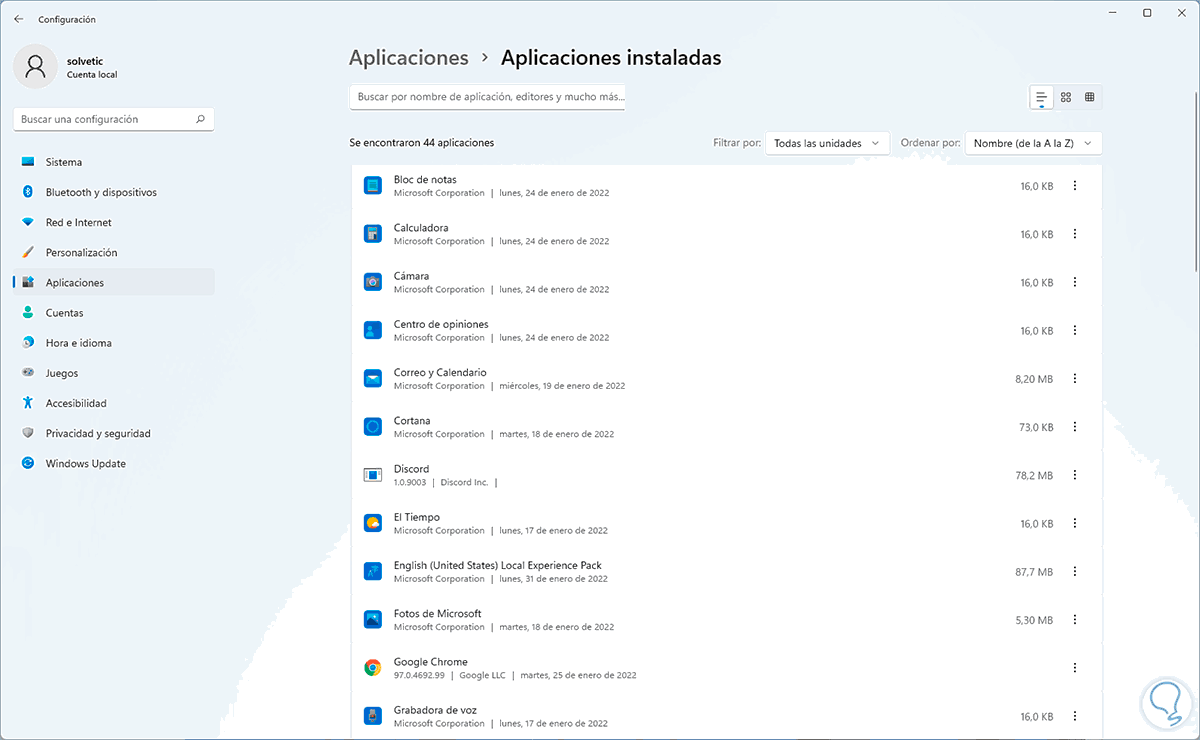Open Bluetooth y dispositivos settings

pos(114,192)
